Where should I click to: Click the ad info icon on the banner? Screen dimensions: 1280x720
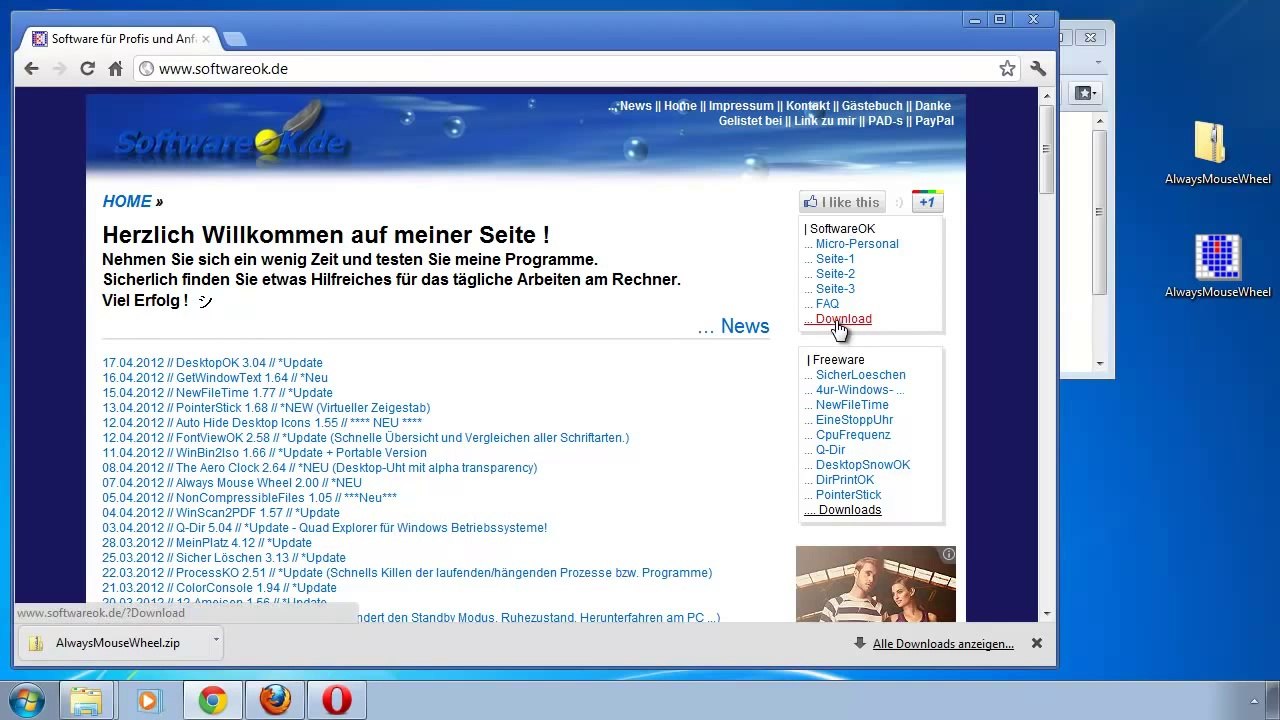948,554
